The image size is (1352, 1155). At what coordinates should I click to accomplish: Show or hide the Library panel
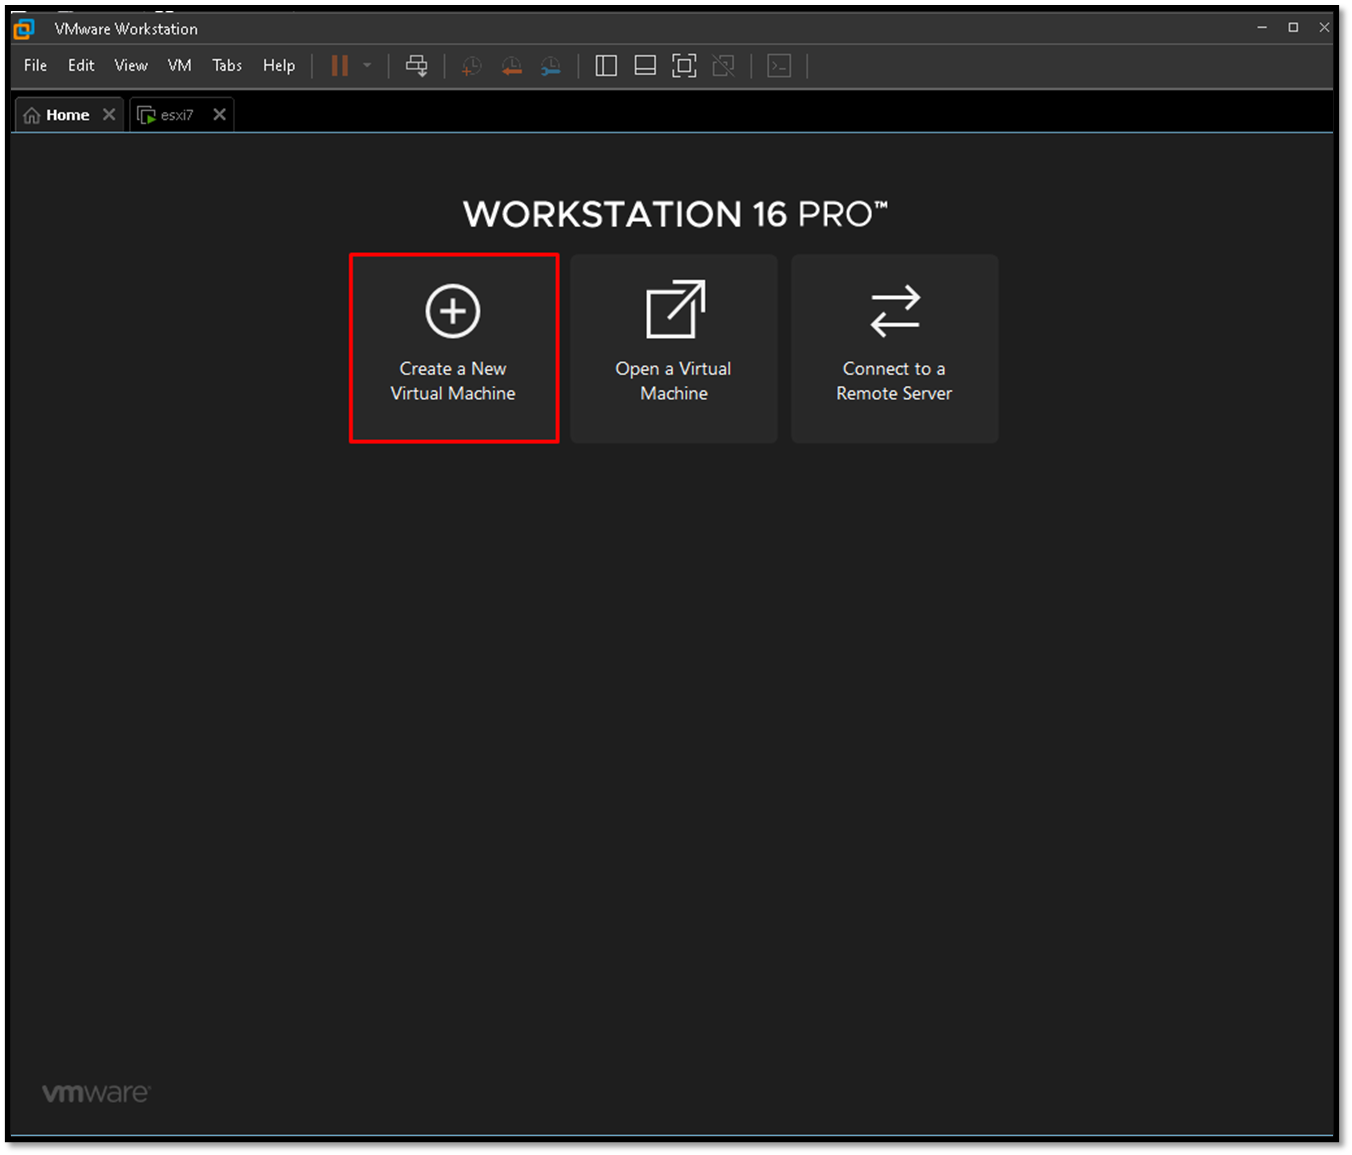605,65
